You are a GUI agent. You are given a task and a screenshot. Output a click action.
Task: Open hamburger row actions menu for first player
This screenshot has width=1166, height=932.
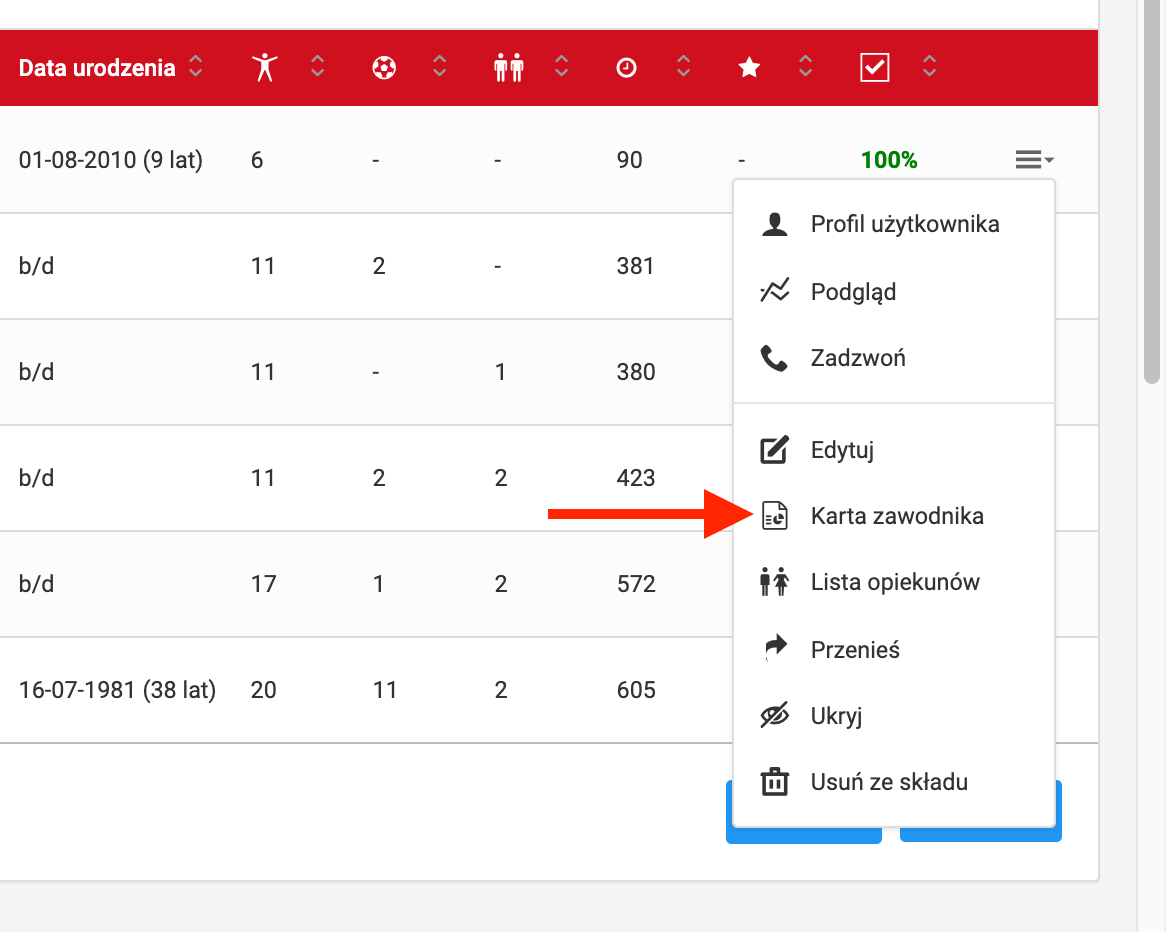1033,160
